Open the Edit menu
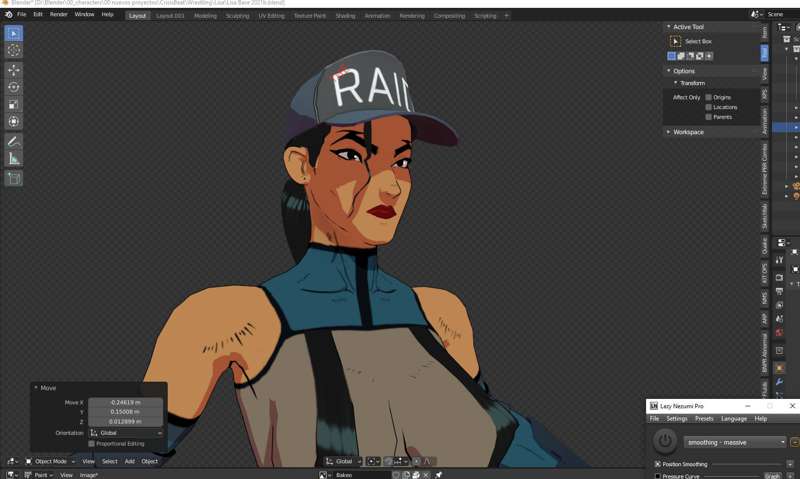Viewport: 800px width, 479px height. pyautogui.click(x=38, y=15)
